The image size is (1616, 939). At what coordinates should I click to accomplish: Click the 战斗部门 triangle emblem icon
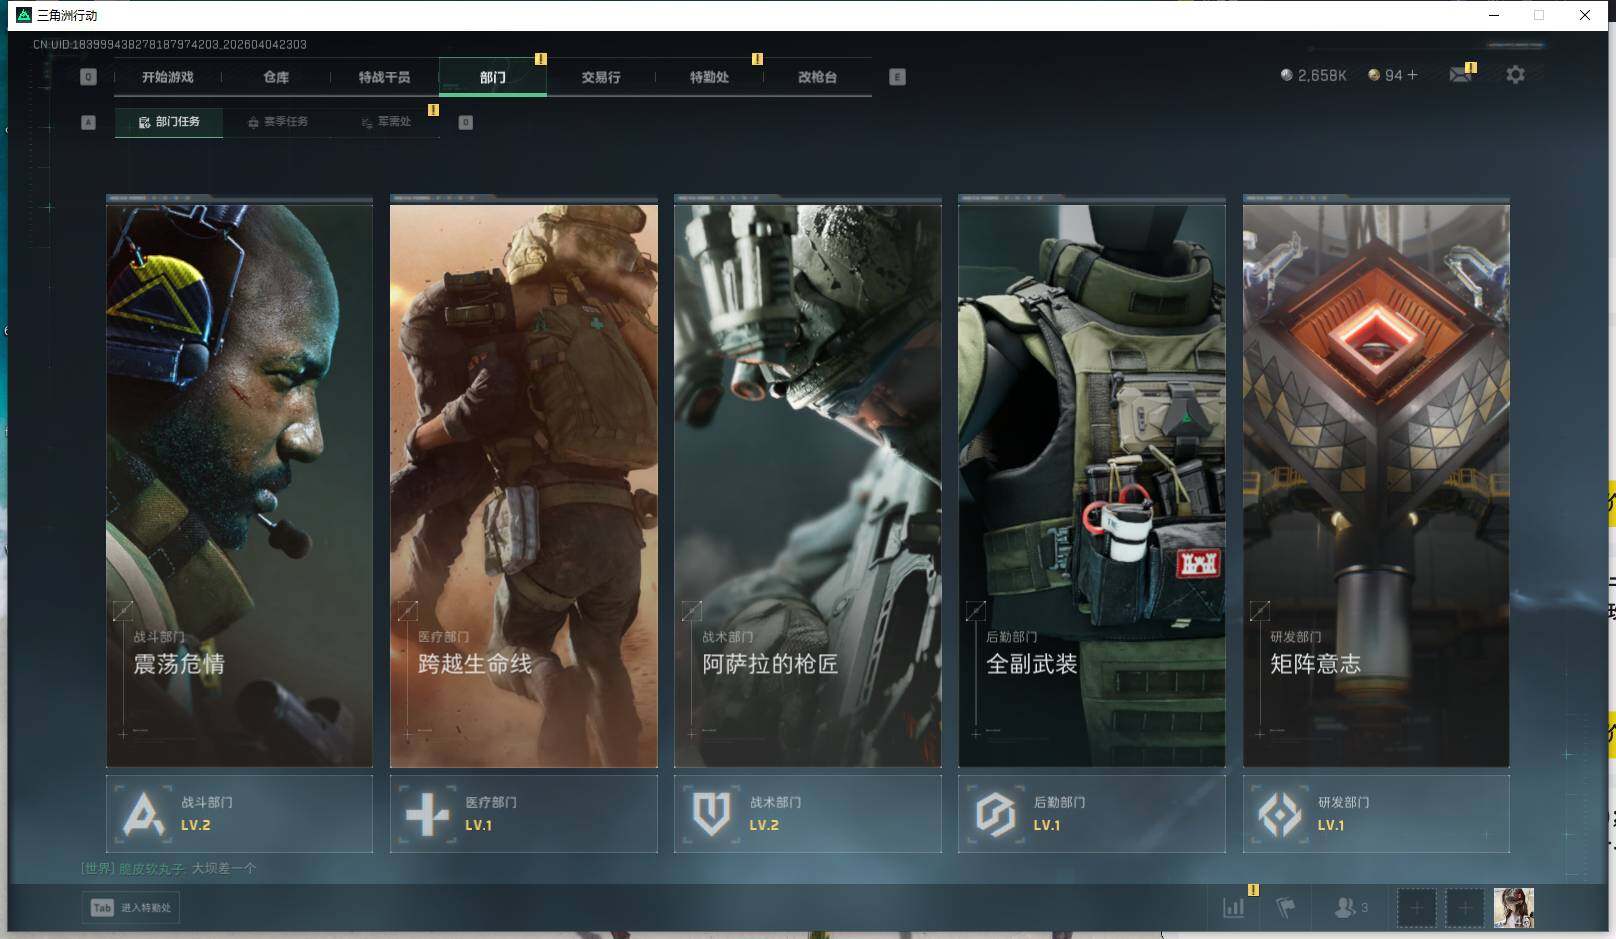pos(143,814)
